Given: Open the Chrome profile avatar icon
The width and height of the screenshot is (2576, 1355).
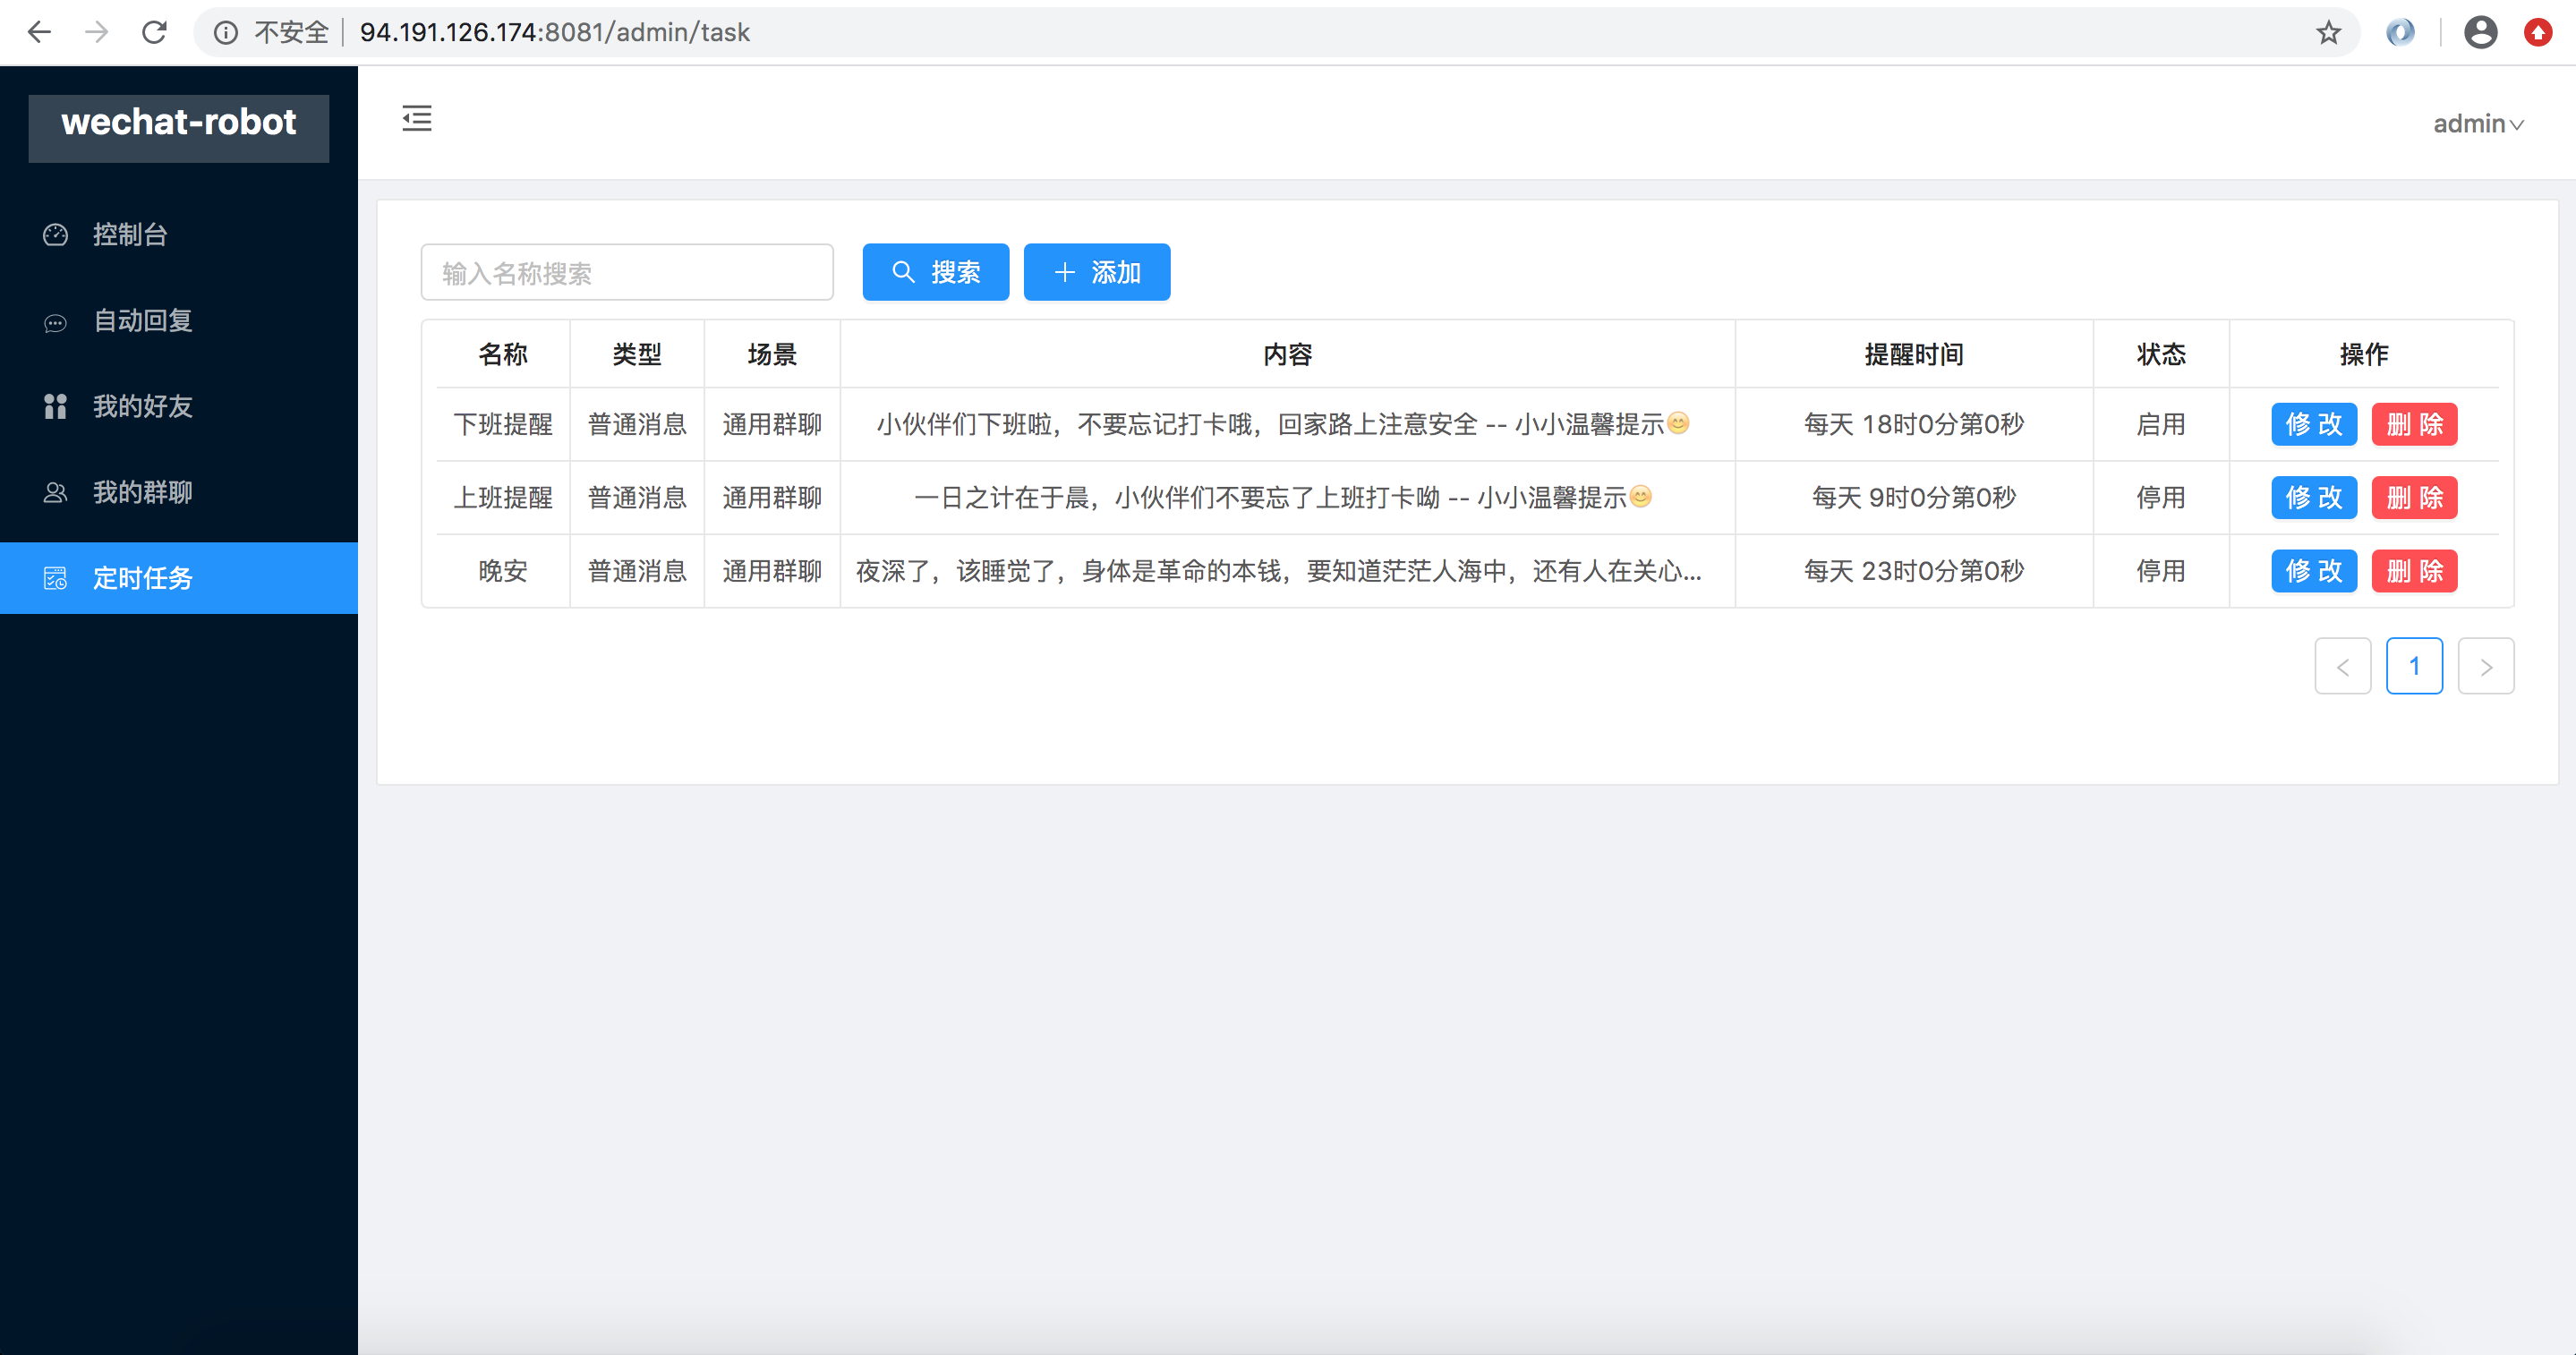Looking at the screenshot, I should click(2480, 32).
